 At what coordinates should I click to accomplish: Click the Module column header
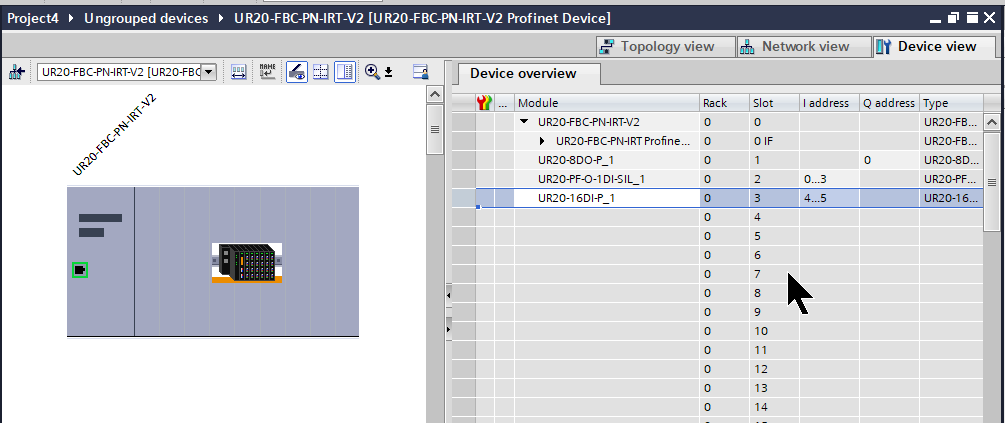click(606, 103)
